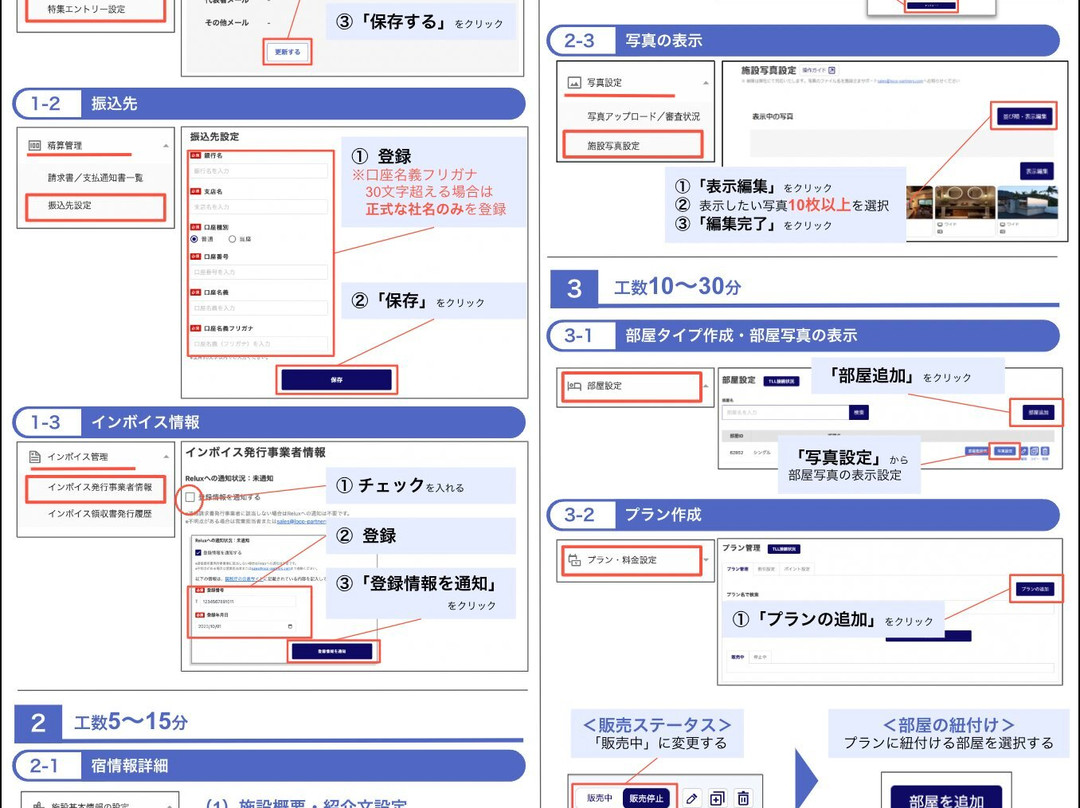The height and width of the screenshot is (808, 1080).
Task: Click the プラン・料金設定 calendar icon
Action: click(574, 560)
